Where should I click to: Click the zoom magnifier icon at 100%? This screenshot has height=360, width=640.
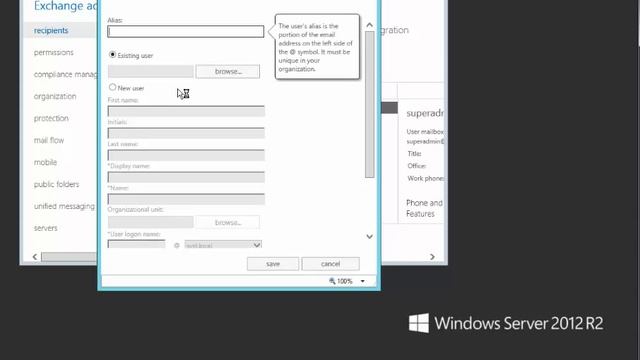332,281
